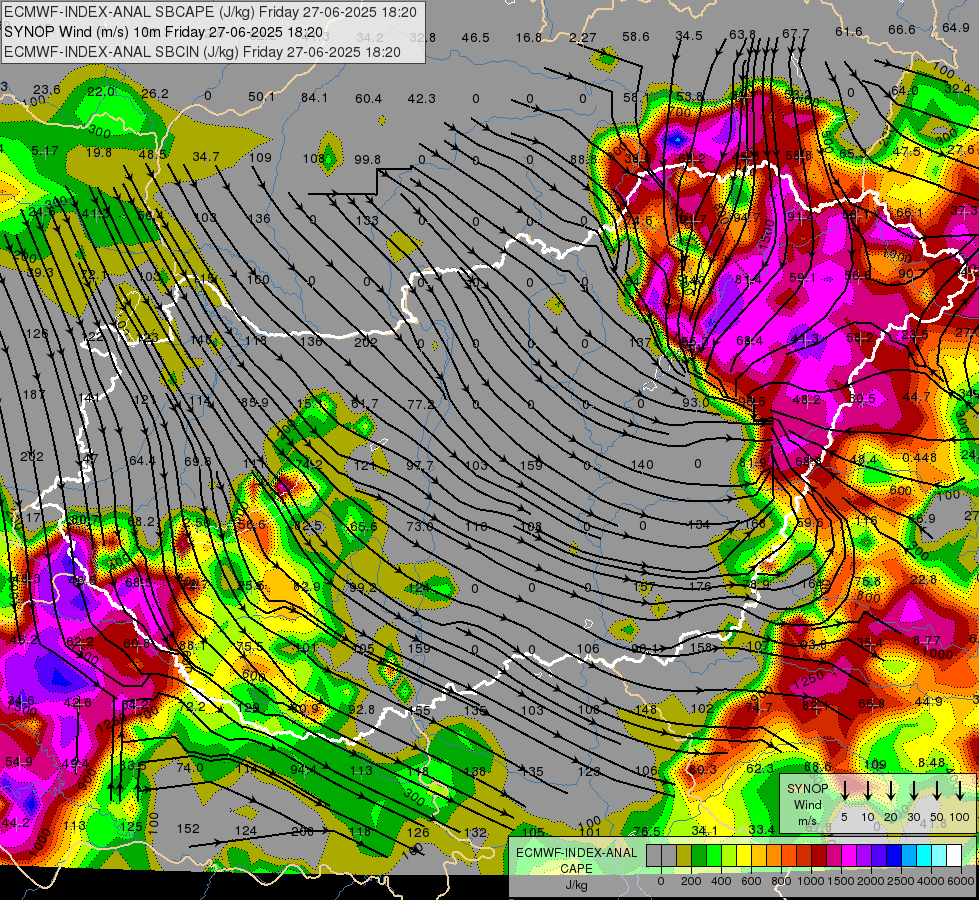Select the SBCAPE header line in title box
979x900 pixels.
210,12
